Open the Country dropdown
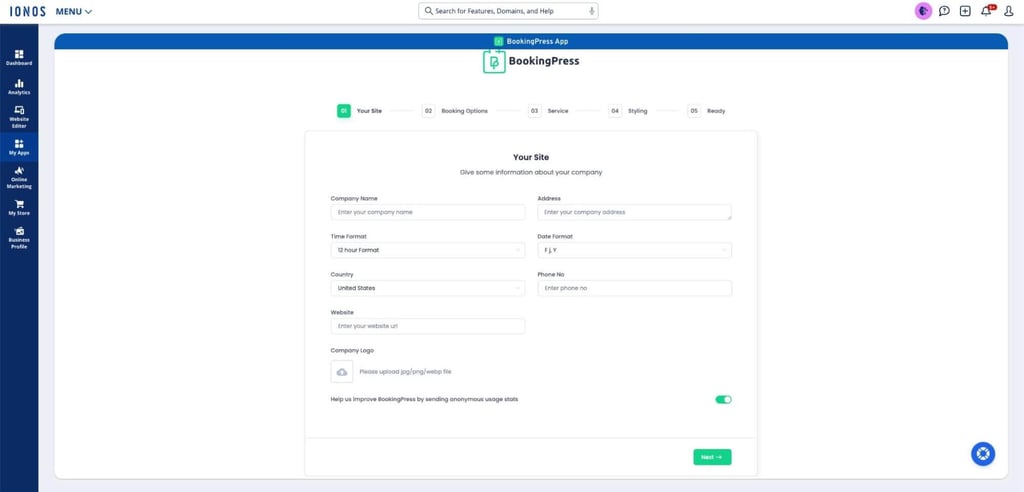 [x=428, y=288]
